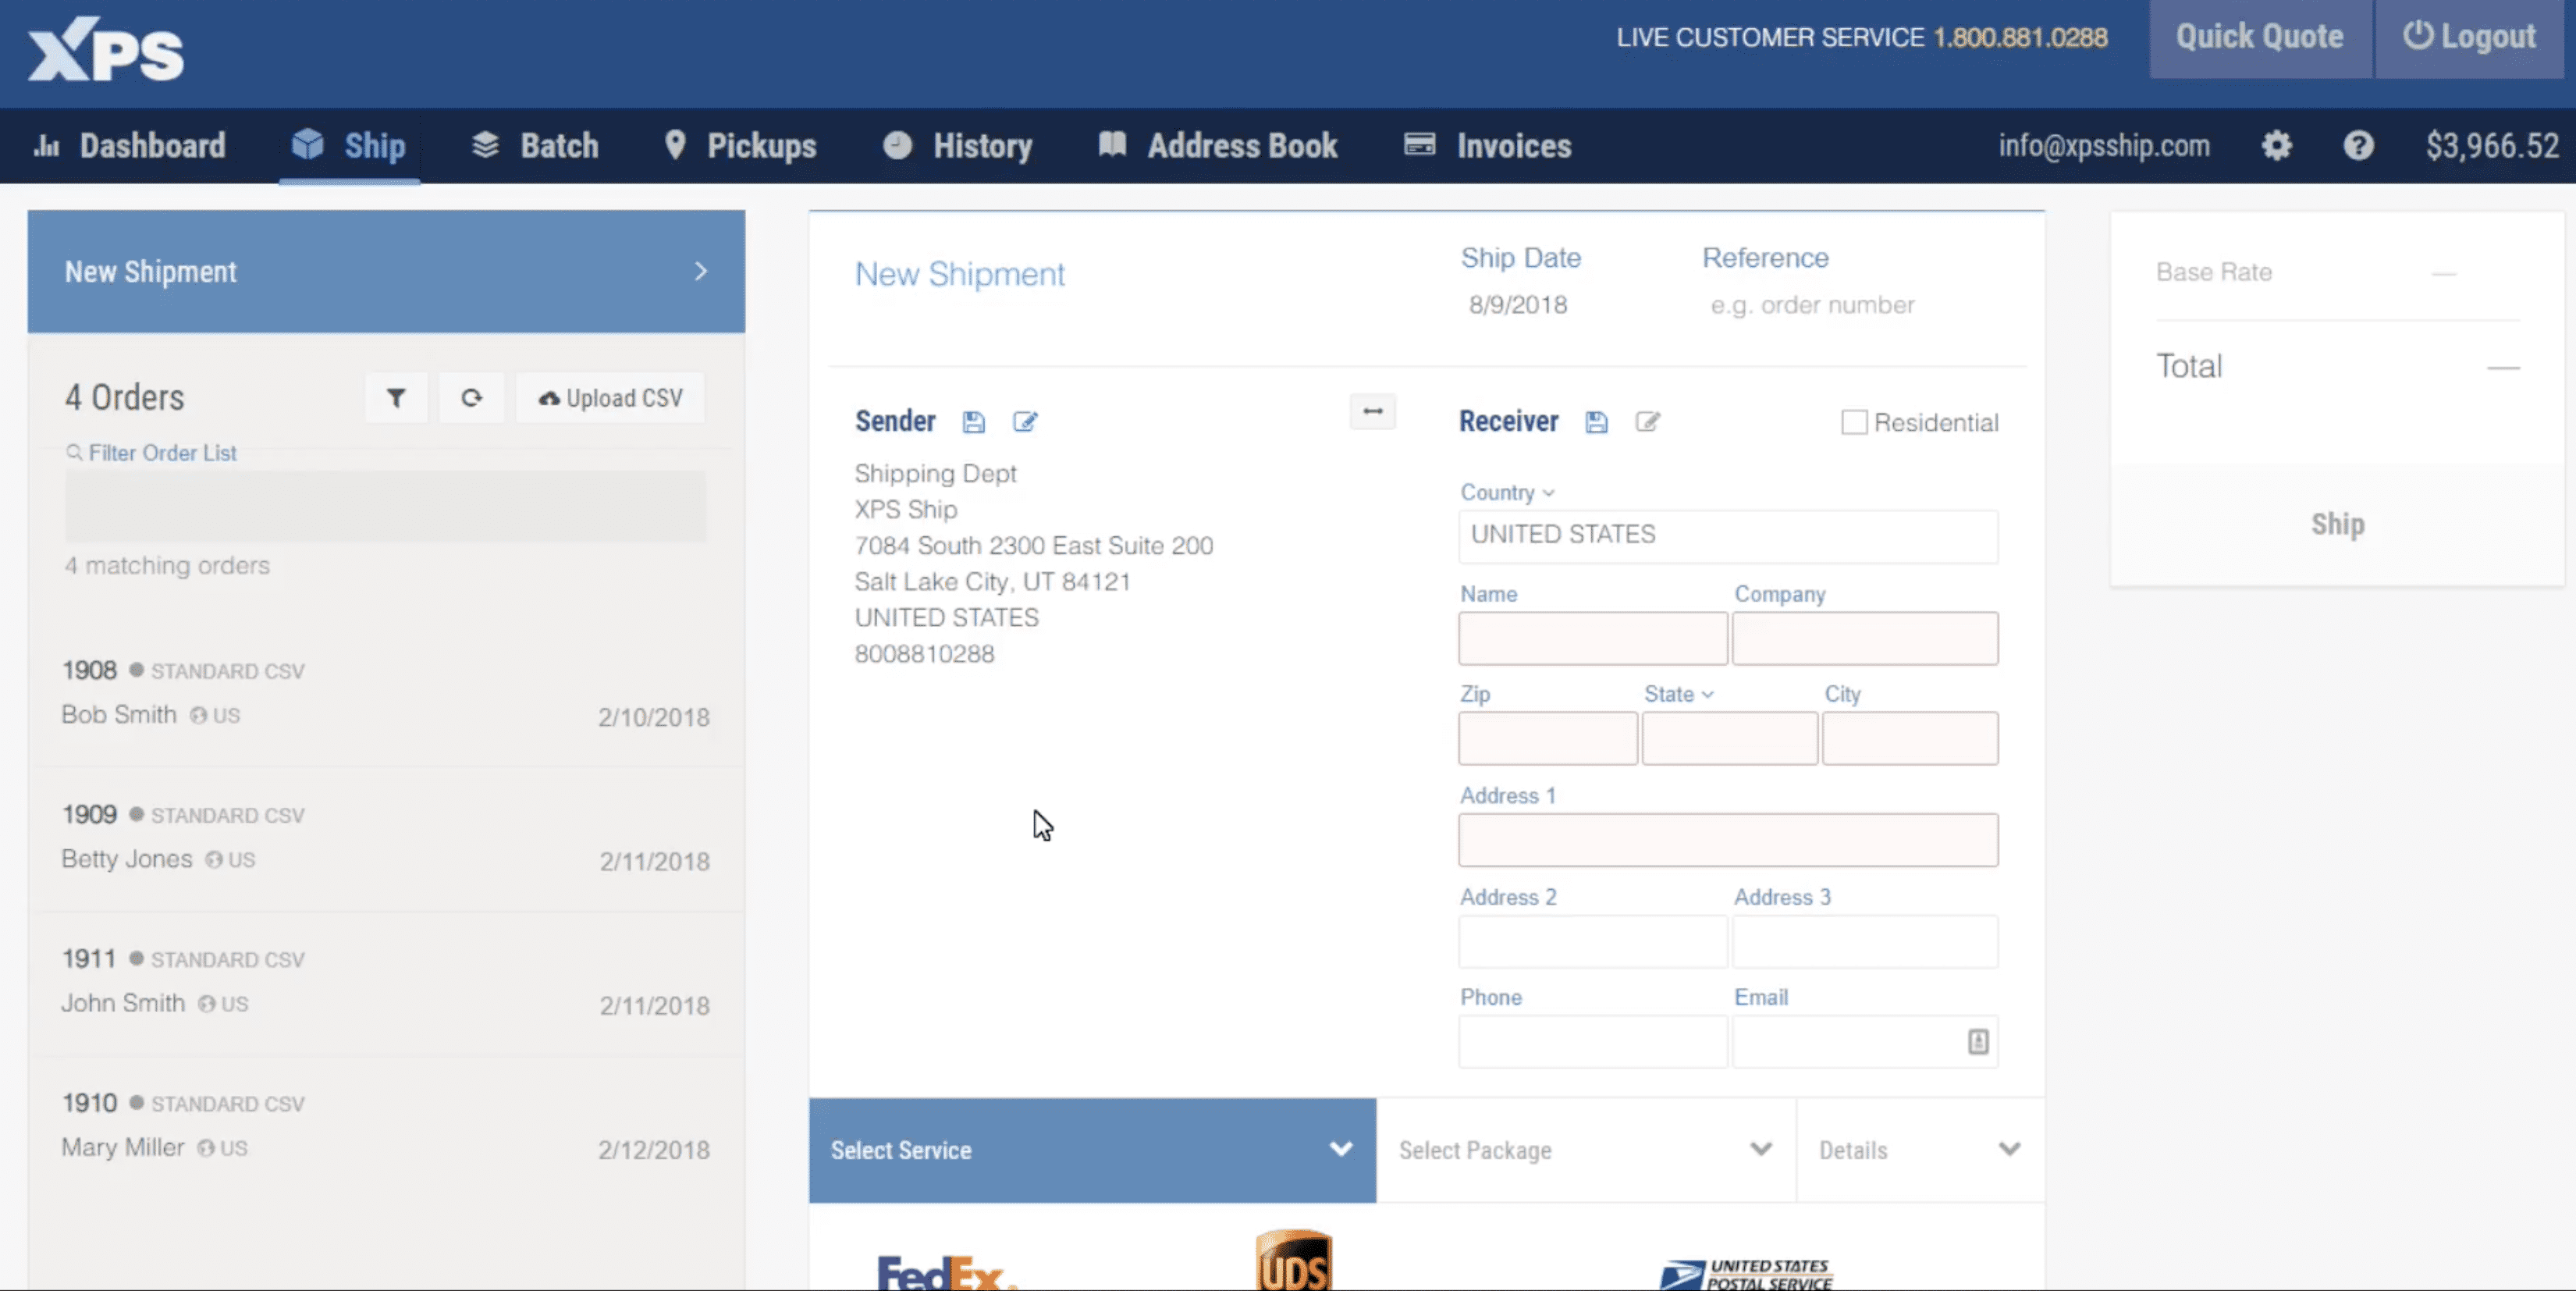Viewport: 2576px width, 1291px height.
Task: Select order 1911 for John Smith
Action: click(x=386, y=982)
